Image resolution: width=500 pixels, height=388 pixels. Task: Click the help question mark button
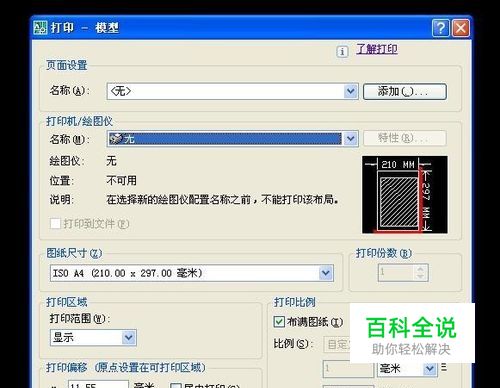(441, 28)
